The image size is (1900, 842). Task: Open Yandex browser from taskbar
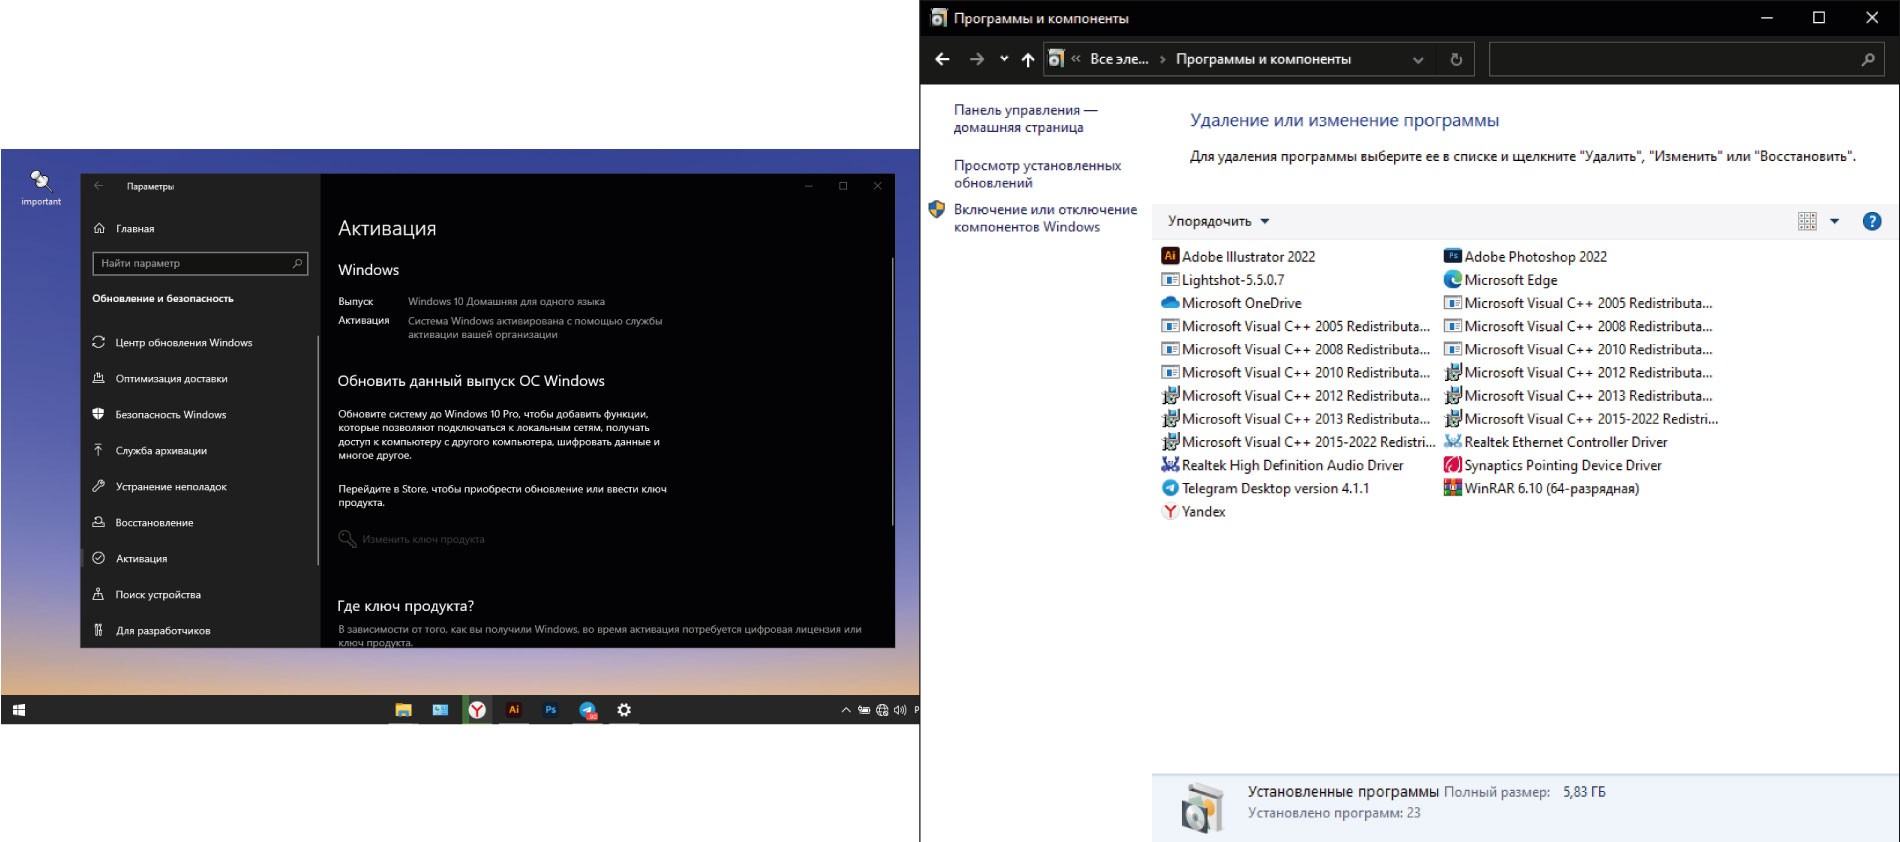[x=477, y=710]
